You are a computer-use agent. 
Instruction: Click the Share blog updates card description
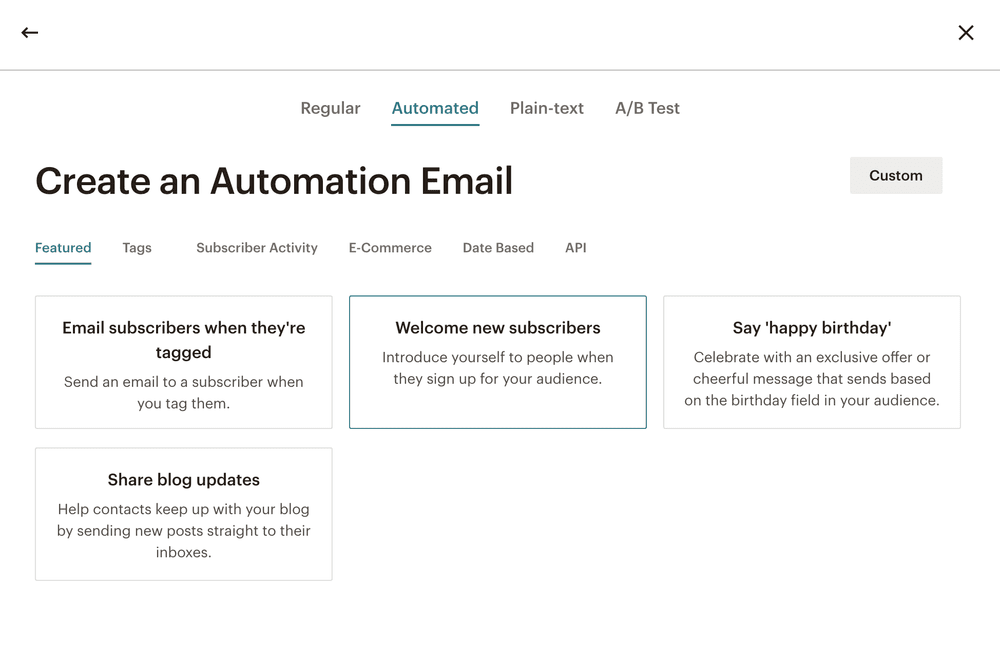pos(183,531)
